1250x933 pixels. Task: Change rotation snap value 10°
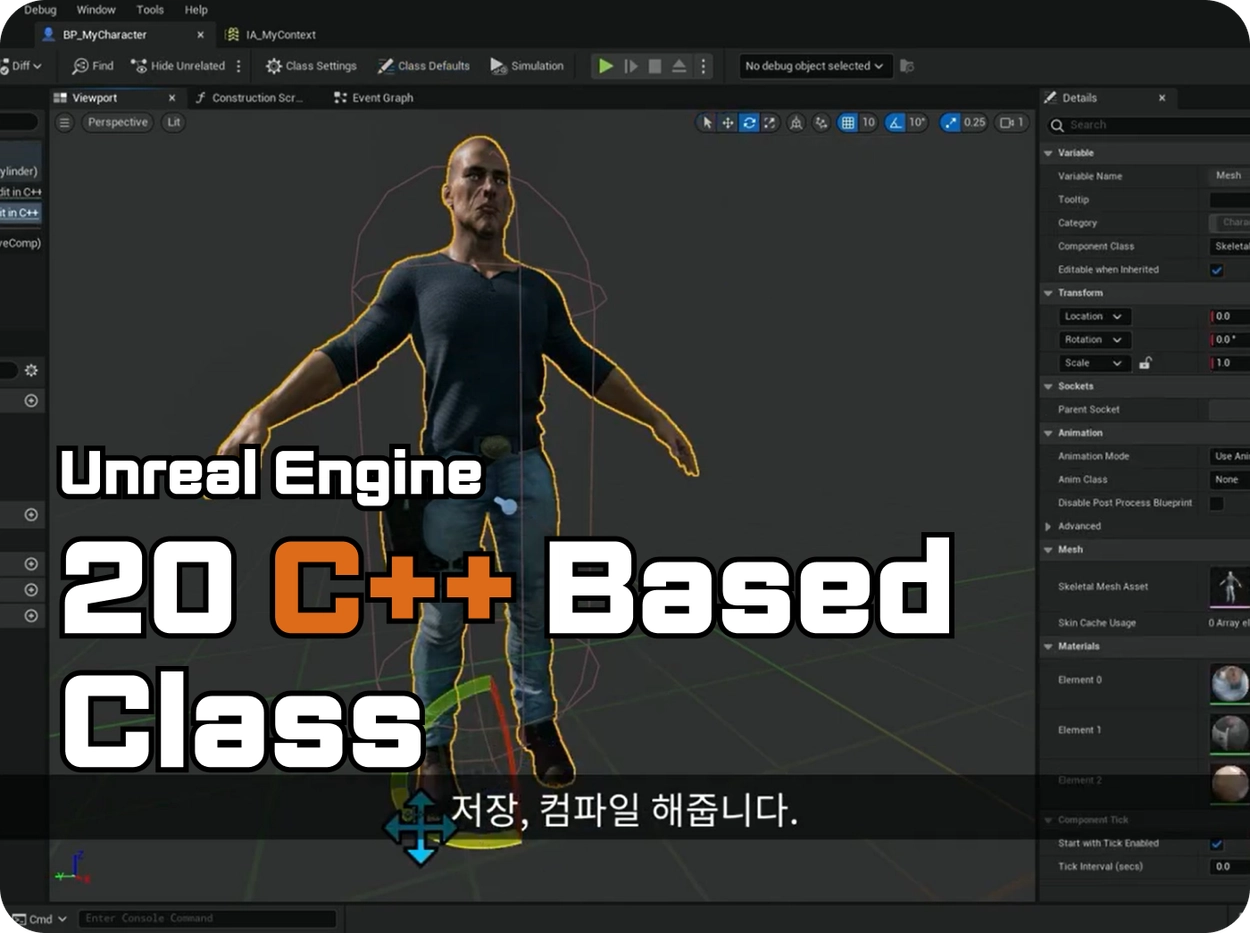(x=918, y=123)
